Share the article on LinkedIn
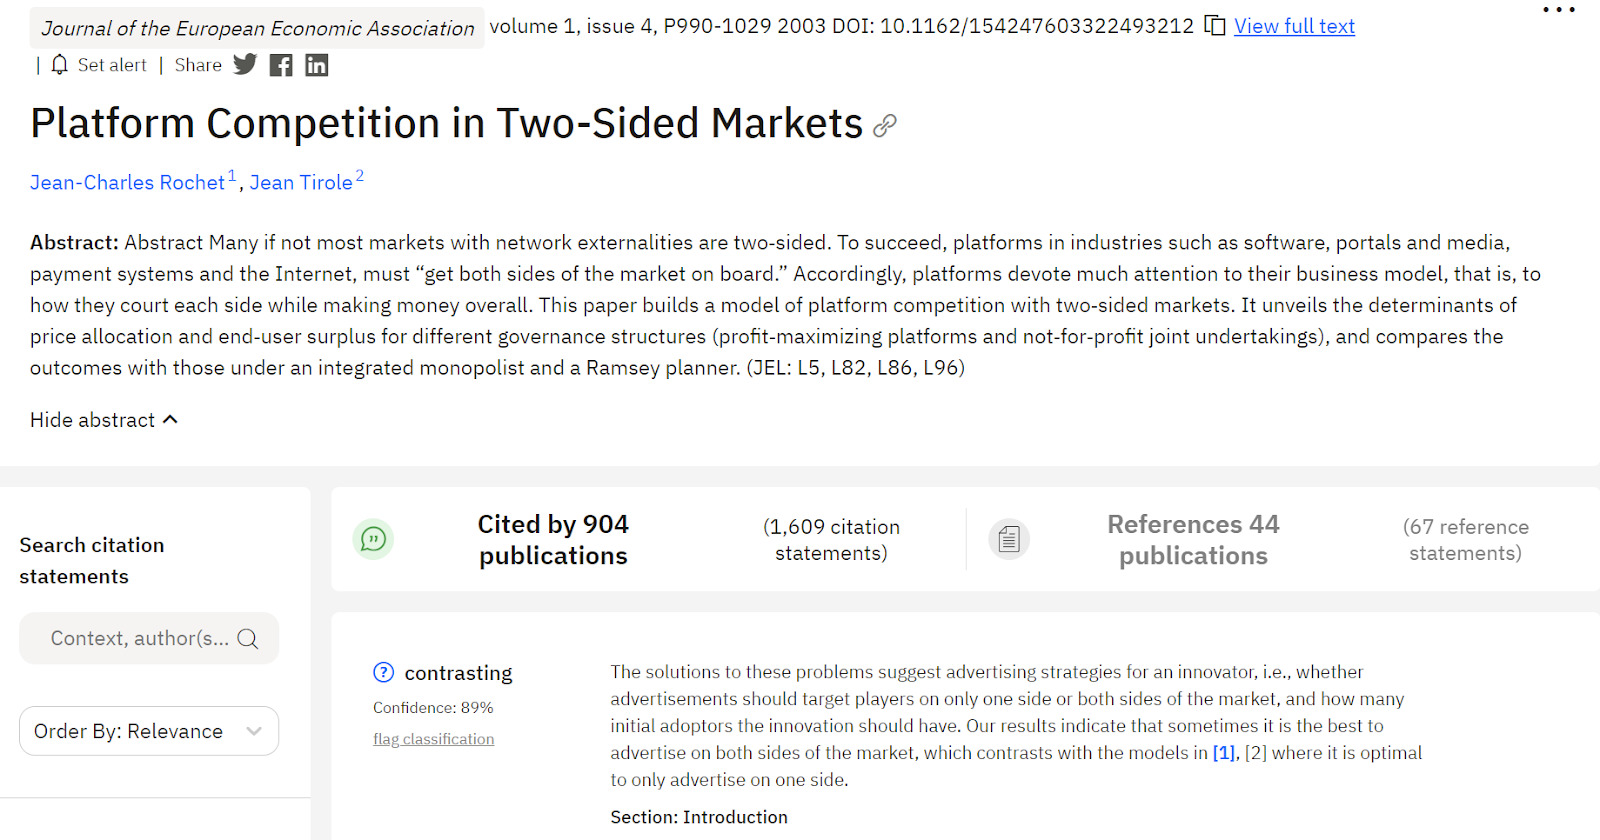The width and height of the screenshot is (1600, 840). click(x=316, y=64)
